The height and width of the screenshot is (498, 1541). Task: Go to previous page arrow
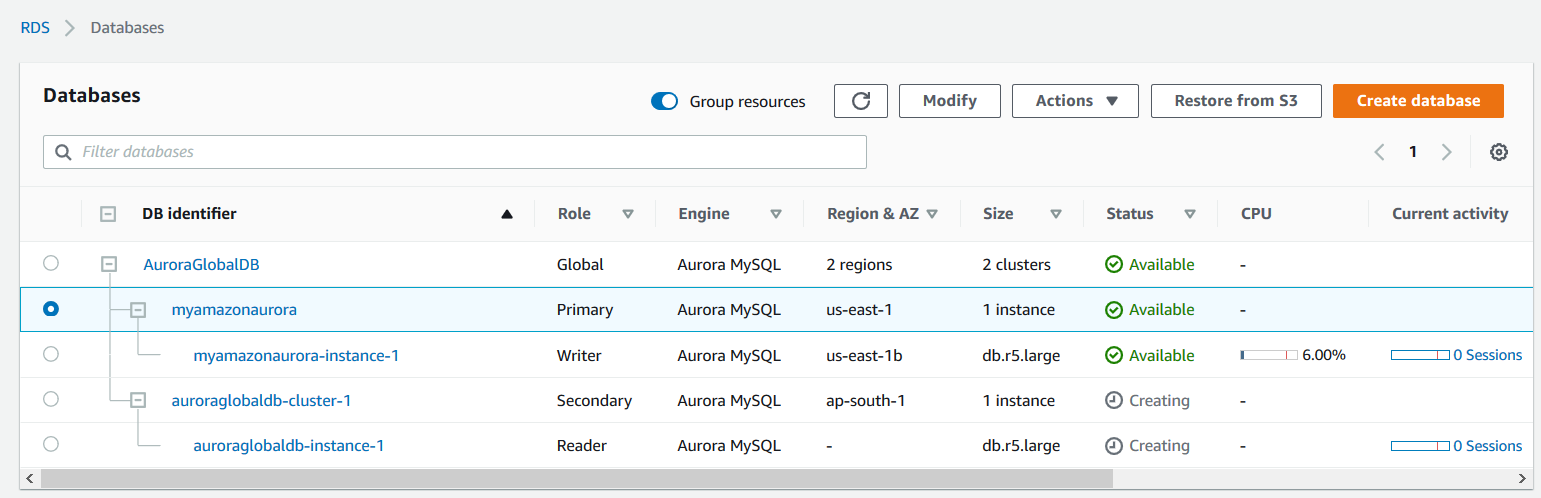pos(1379,152)
